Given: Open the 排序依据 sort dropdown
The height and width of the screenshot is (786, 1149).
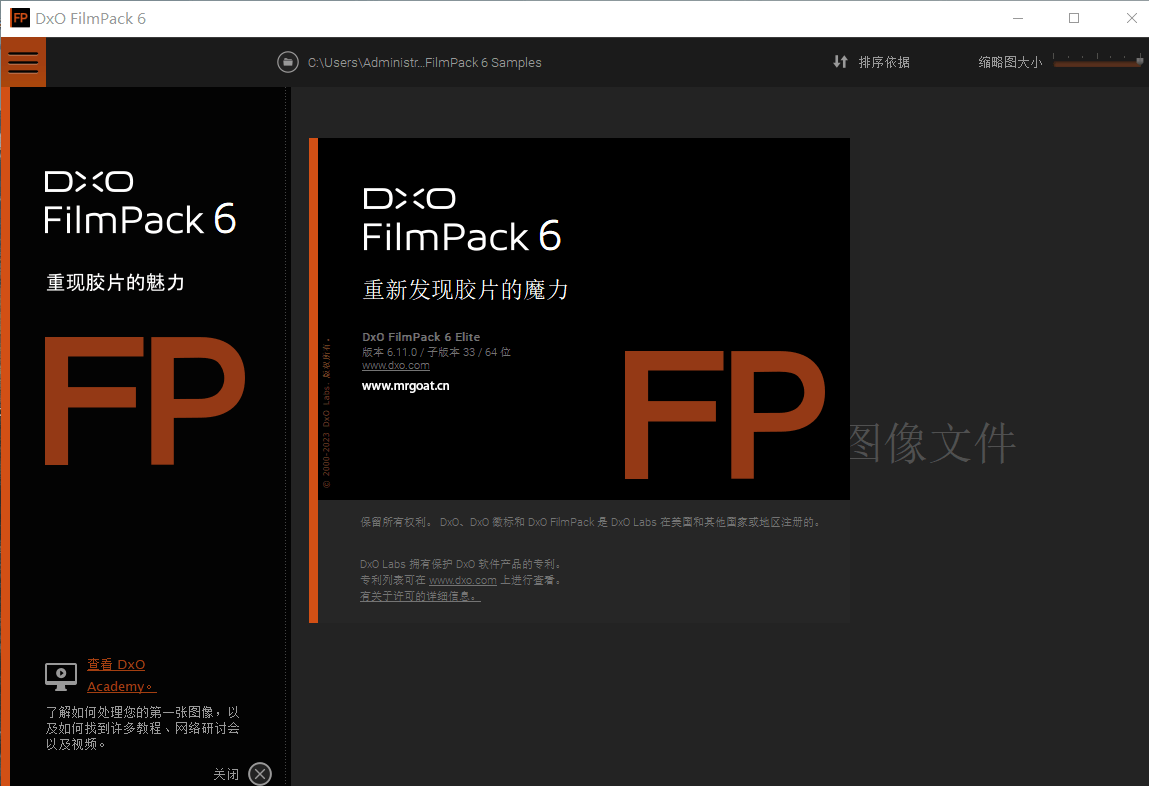Looking at the screenshot, I should [x=884, y=62].
